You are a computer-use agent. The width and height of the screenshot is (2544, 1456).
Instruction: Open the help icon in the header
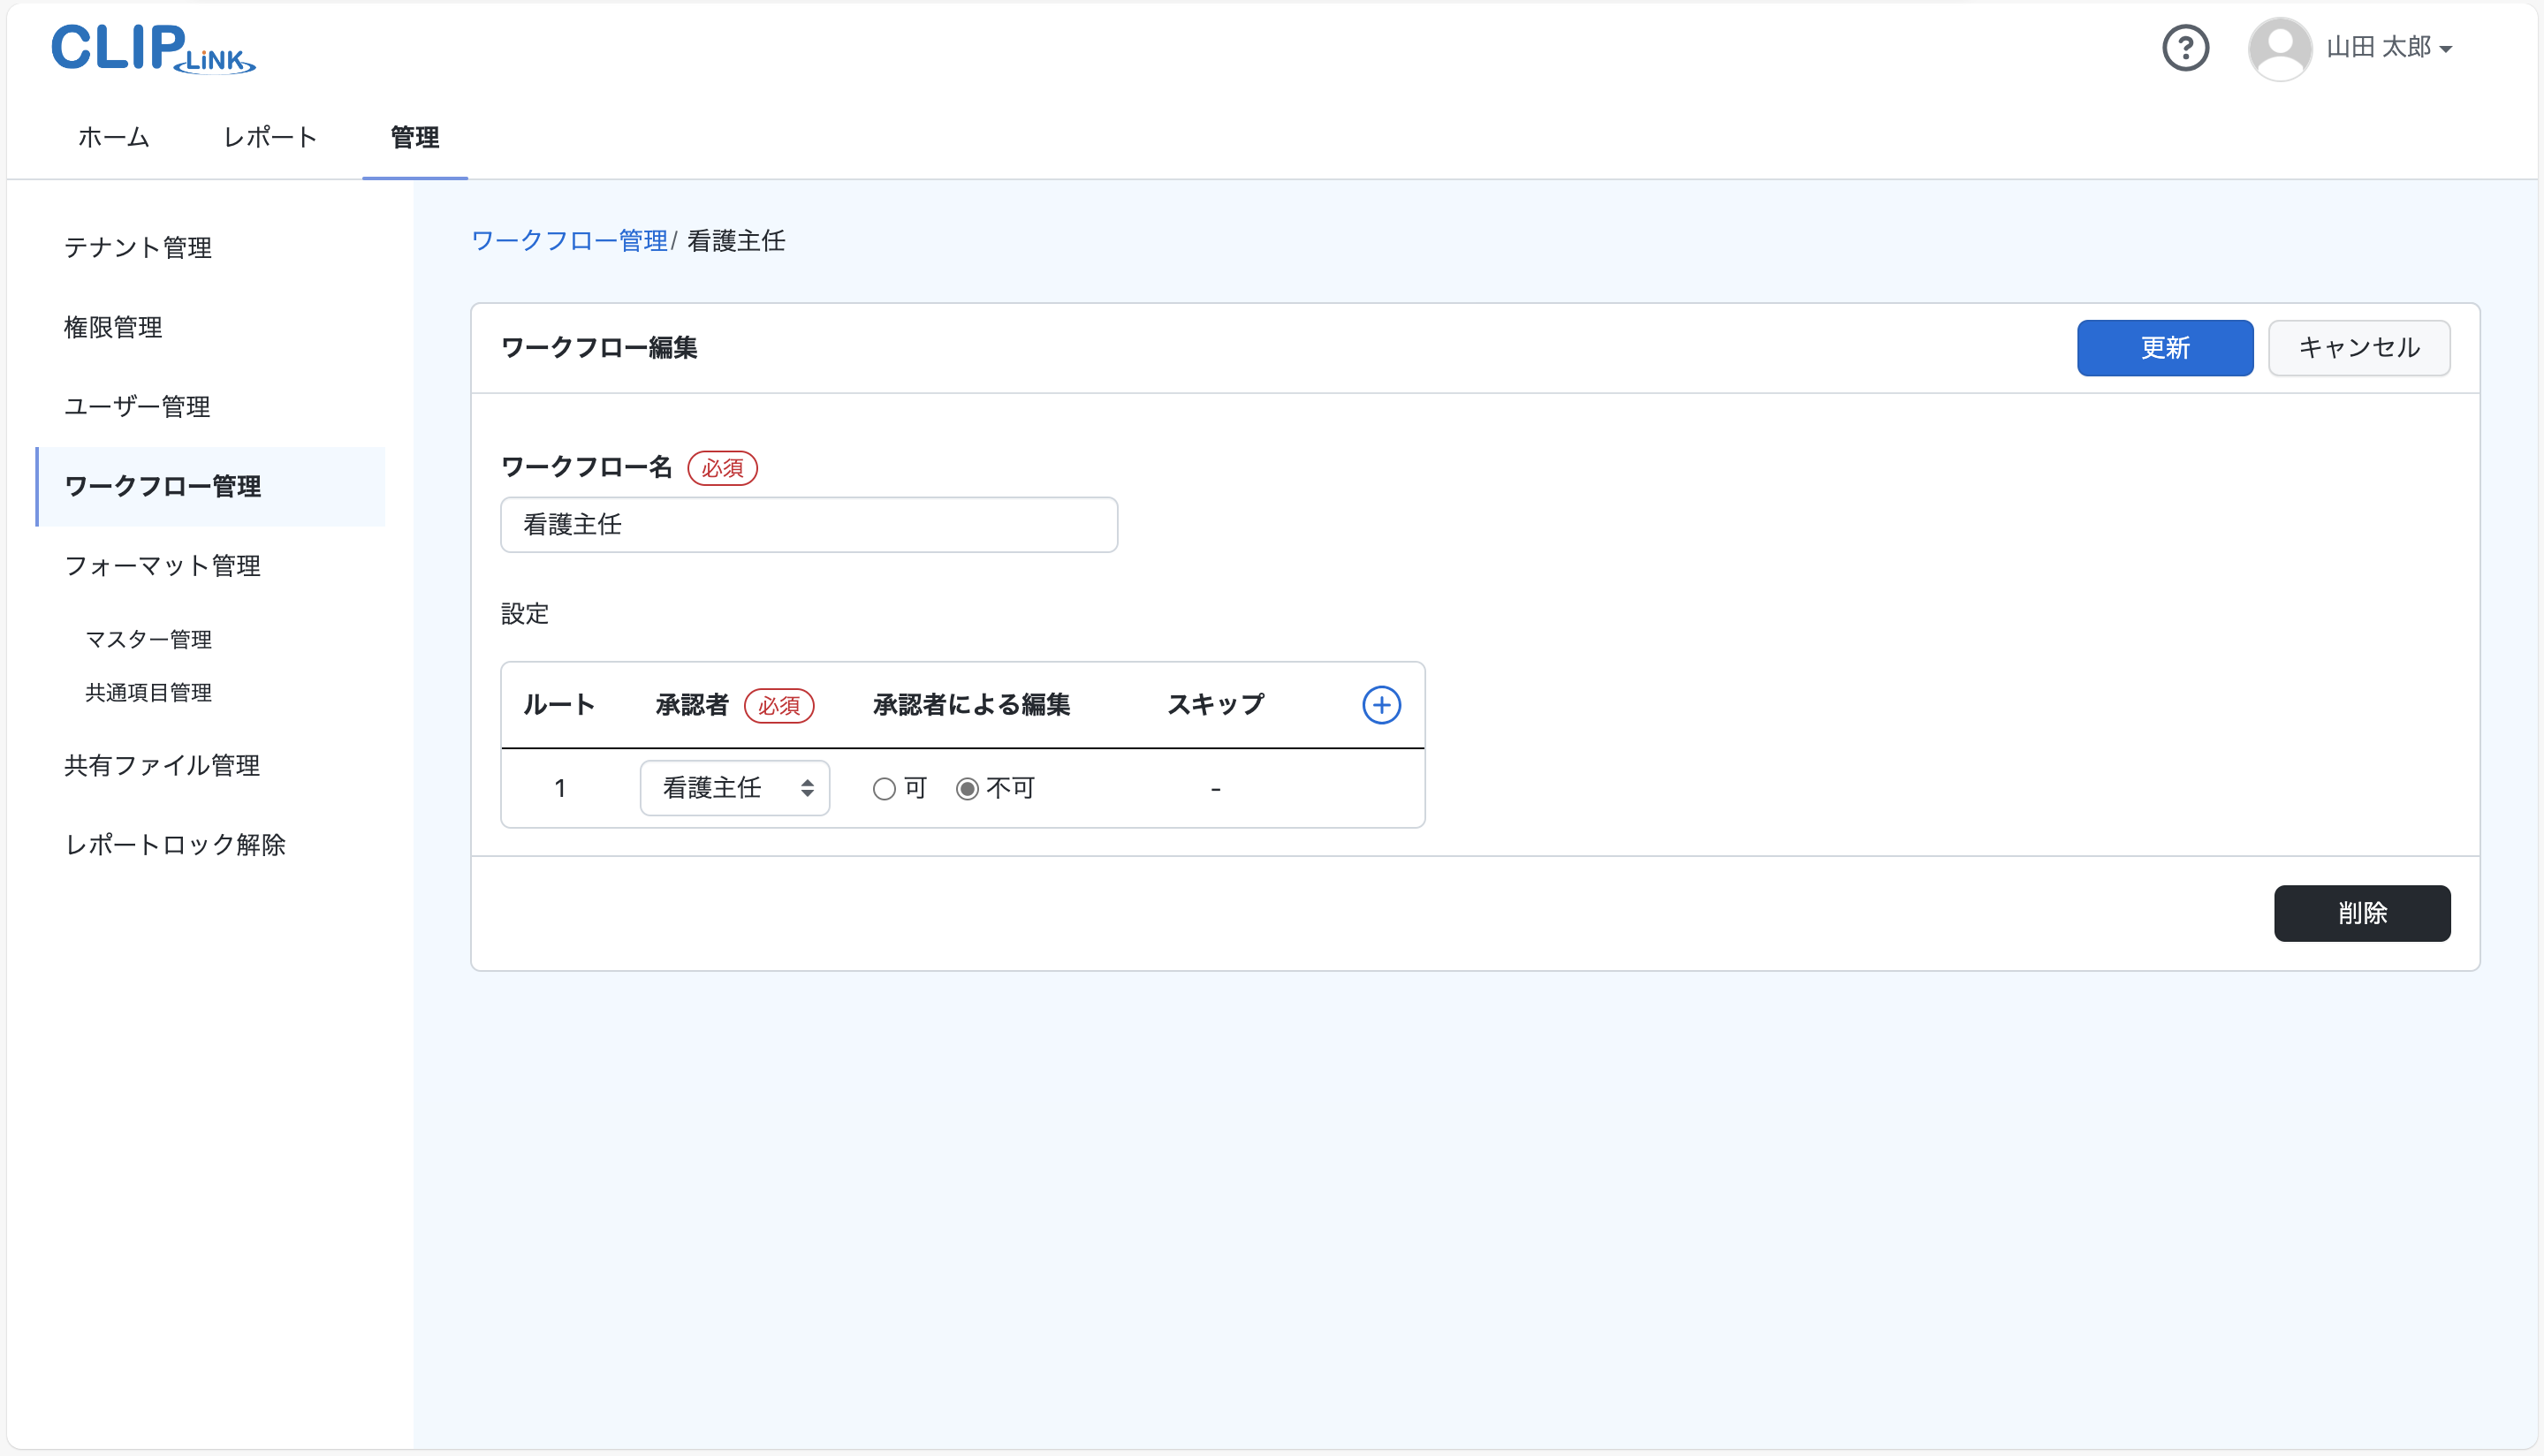tap(2186, 47)
